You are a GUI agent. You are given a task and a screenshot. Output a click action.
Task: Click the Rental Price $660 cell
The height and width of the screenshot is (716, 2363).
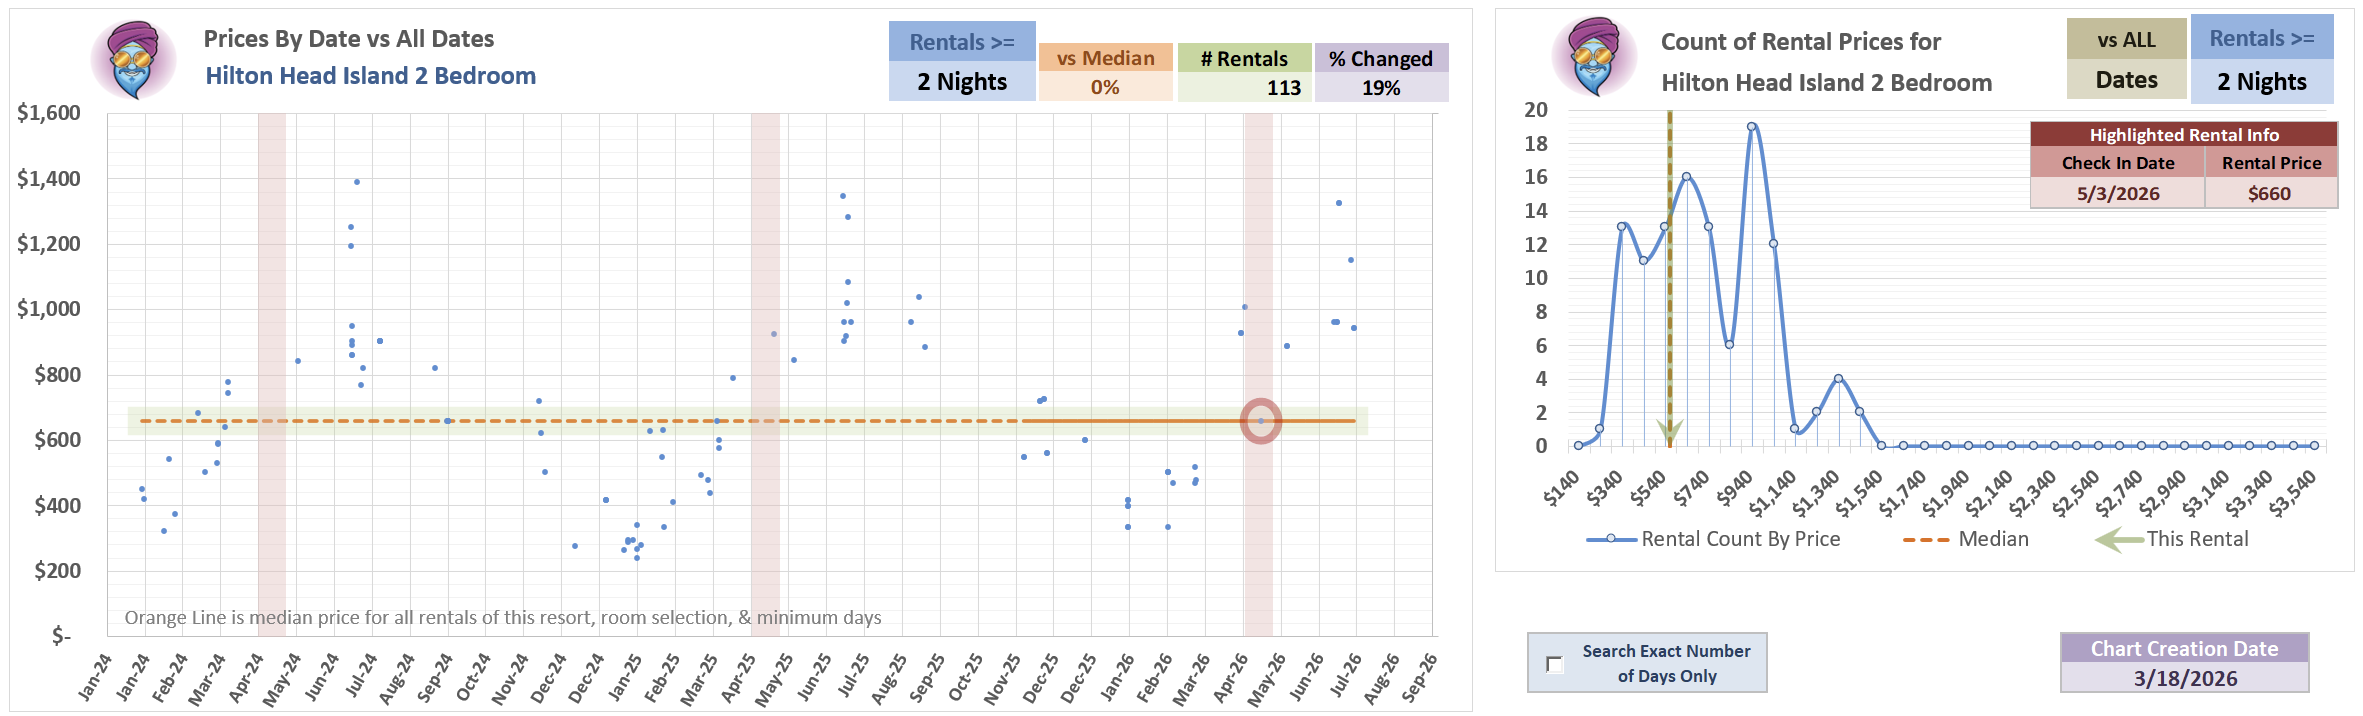pyautogui.click(x=2270, y=193)
